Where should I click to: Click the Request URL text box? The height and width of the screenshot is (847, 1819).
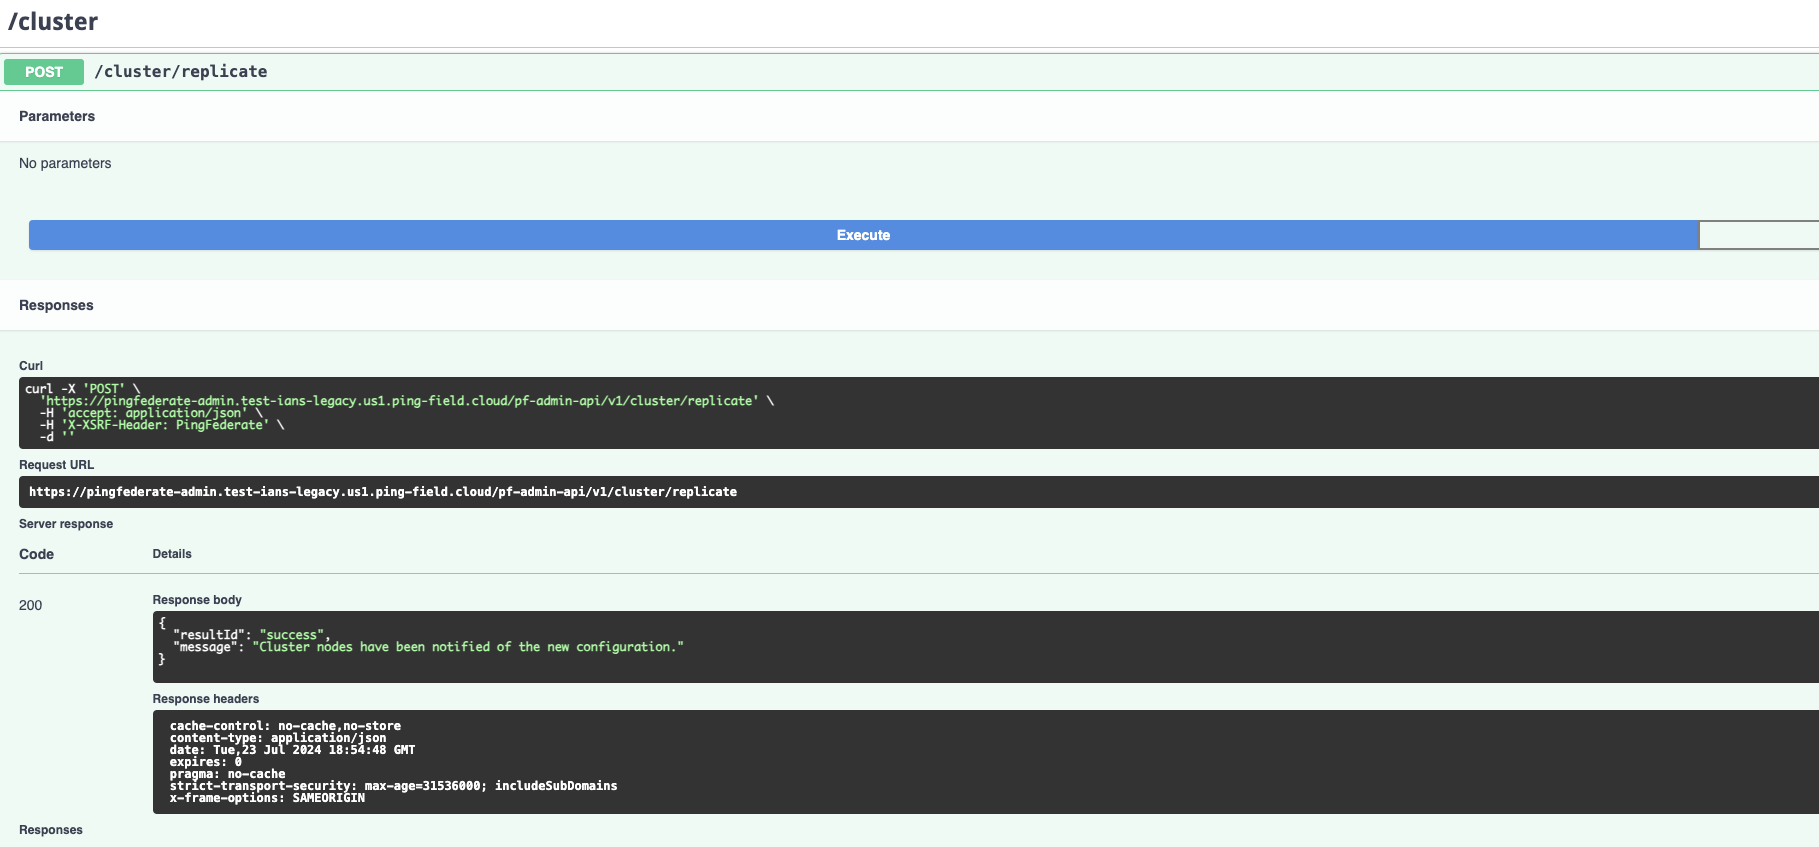(918, 492)
